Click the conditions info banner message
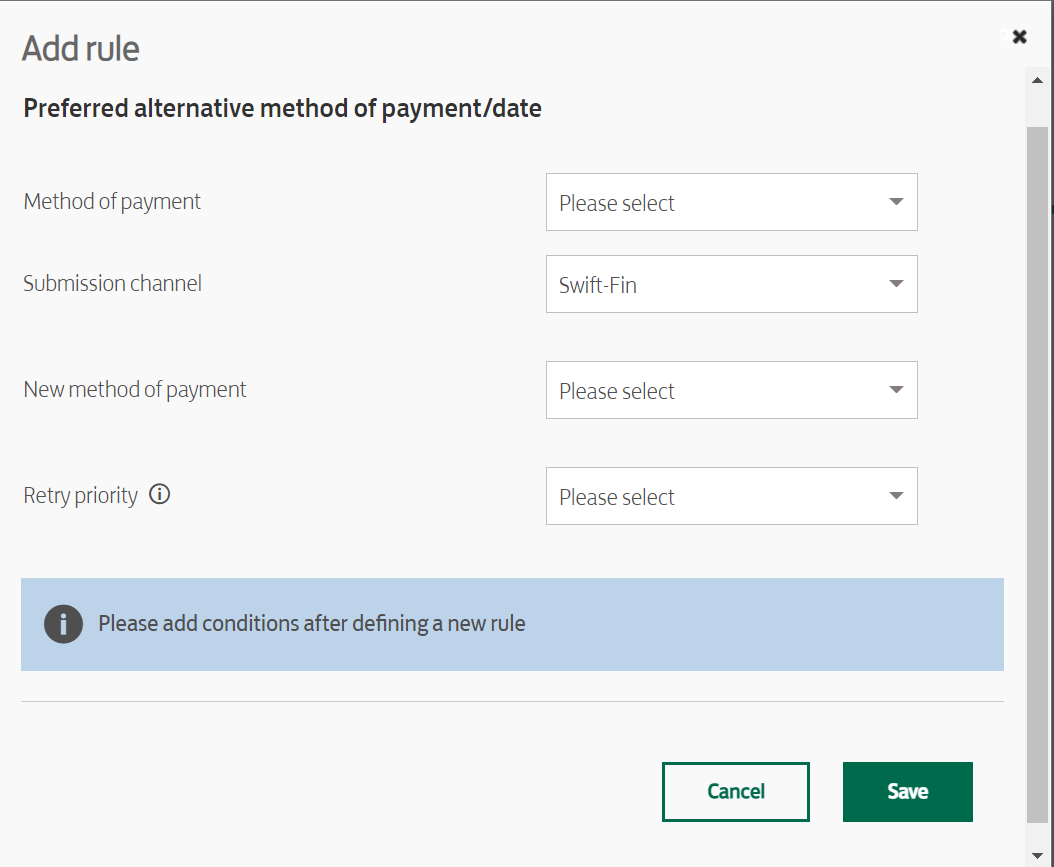1054x867 pixels. pyautogui.click(x=311, y=624)
